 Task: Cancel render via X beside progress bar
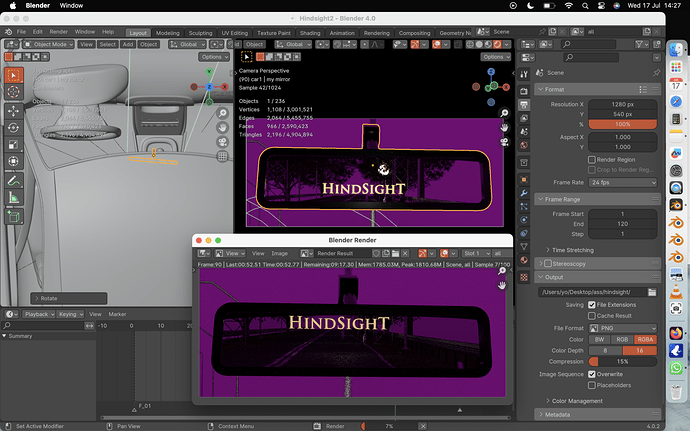422,426
